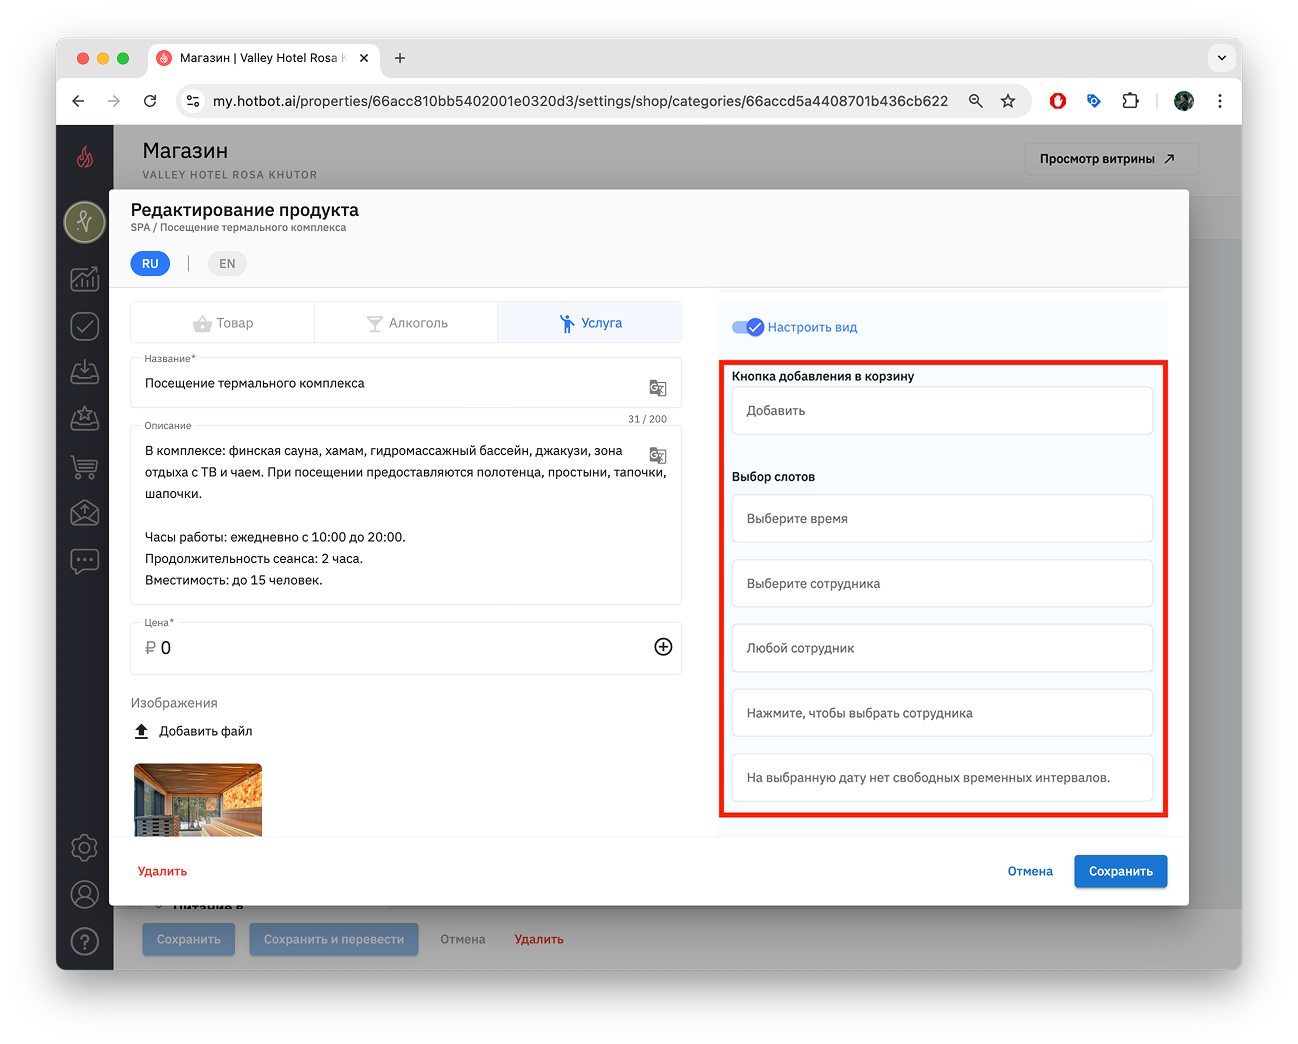Close the Магазин browser tab

(364, 58)
